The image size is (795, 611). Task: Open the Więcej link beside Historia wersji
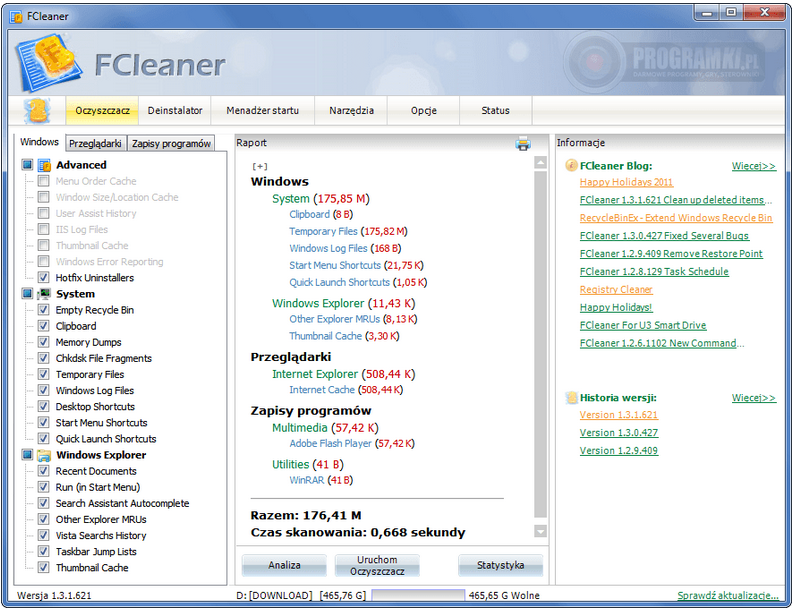point(753,398)
